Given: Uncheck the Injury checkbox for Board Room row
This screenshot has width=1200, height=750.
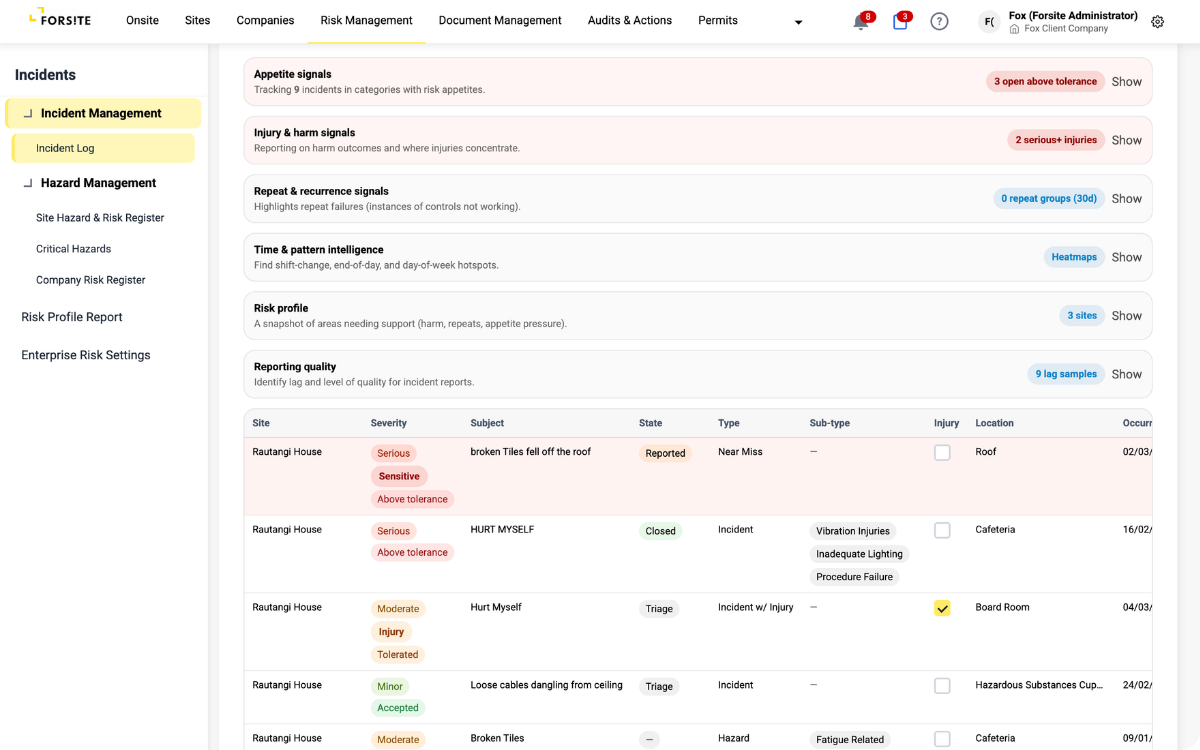Looking at the screenshot, I should click(x=942, y=608).
